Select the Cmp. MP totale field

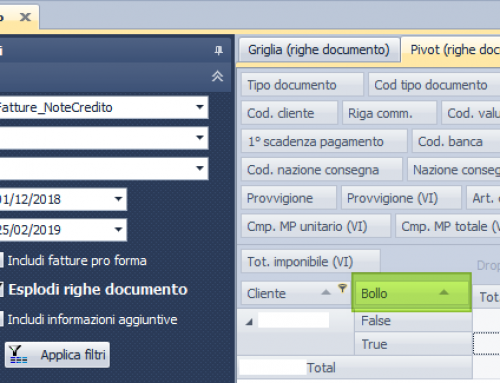point(448,227)
